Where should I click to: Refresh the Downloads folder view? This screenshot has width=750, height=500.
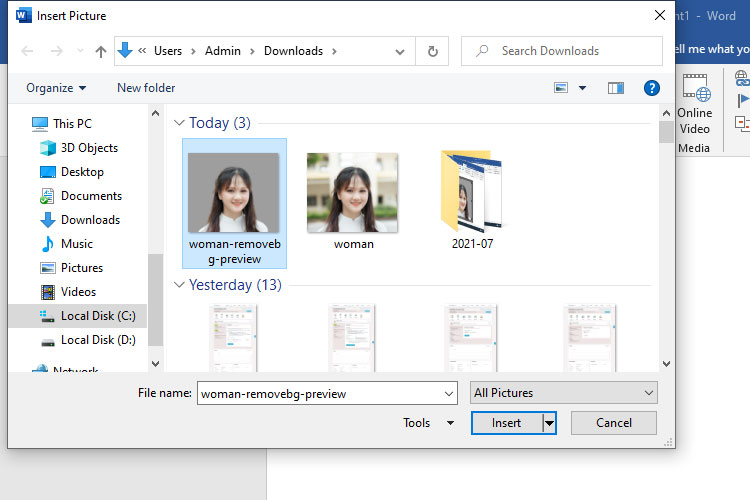pyautogui.click(x=432, y=51)
